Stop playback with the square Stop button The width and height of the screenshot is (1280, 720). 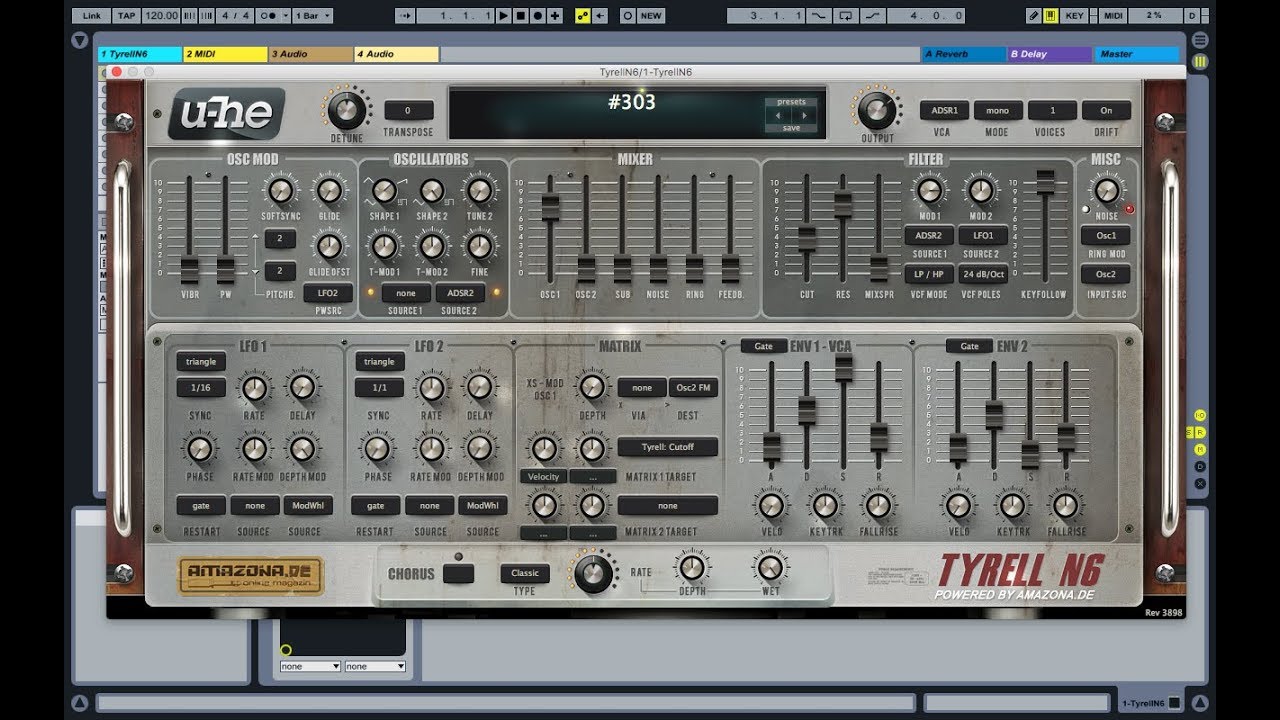click(x=520, y=16)
